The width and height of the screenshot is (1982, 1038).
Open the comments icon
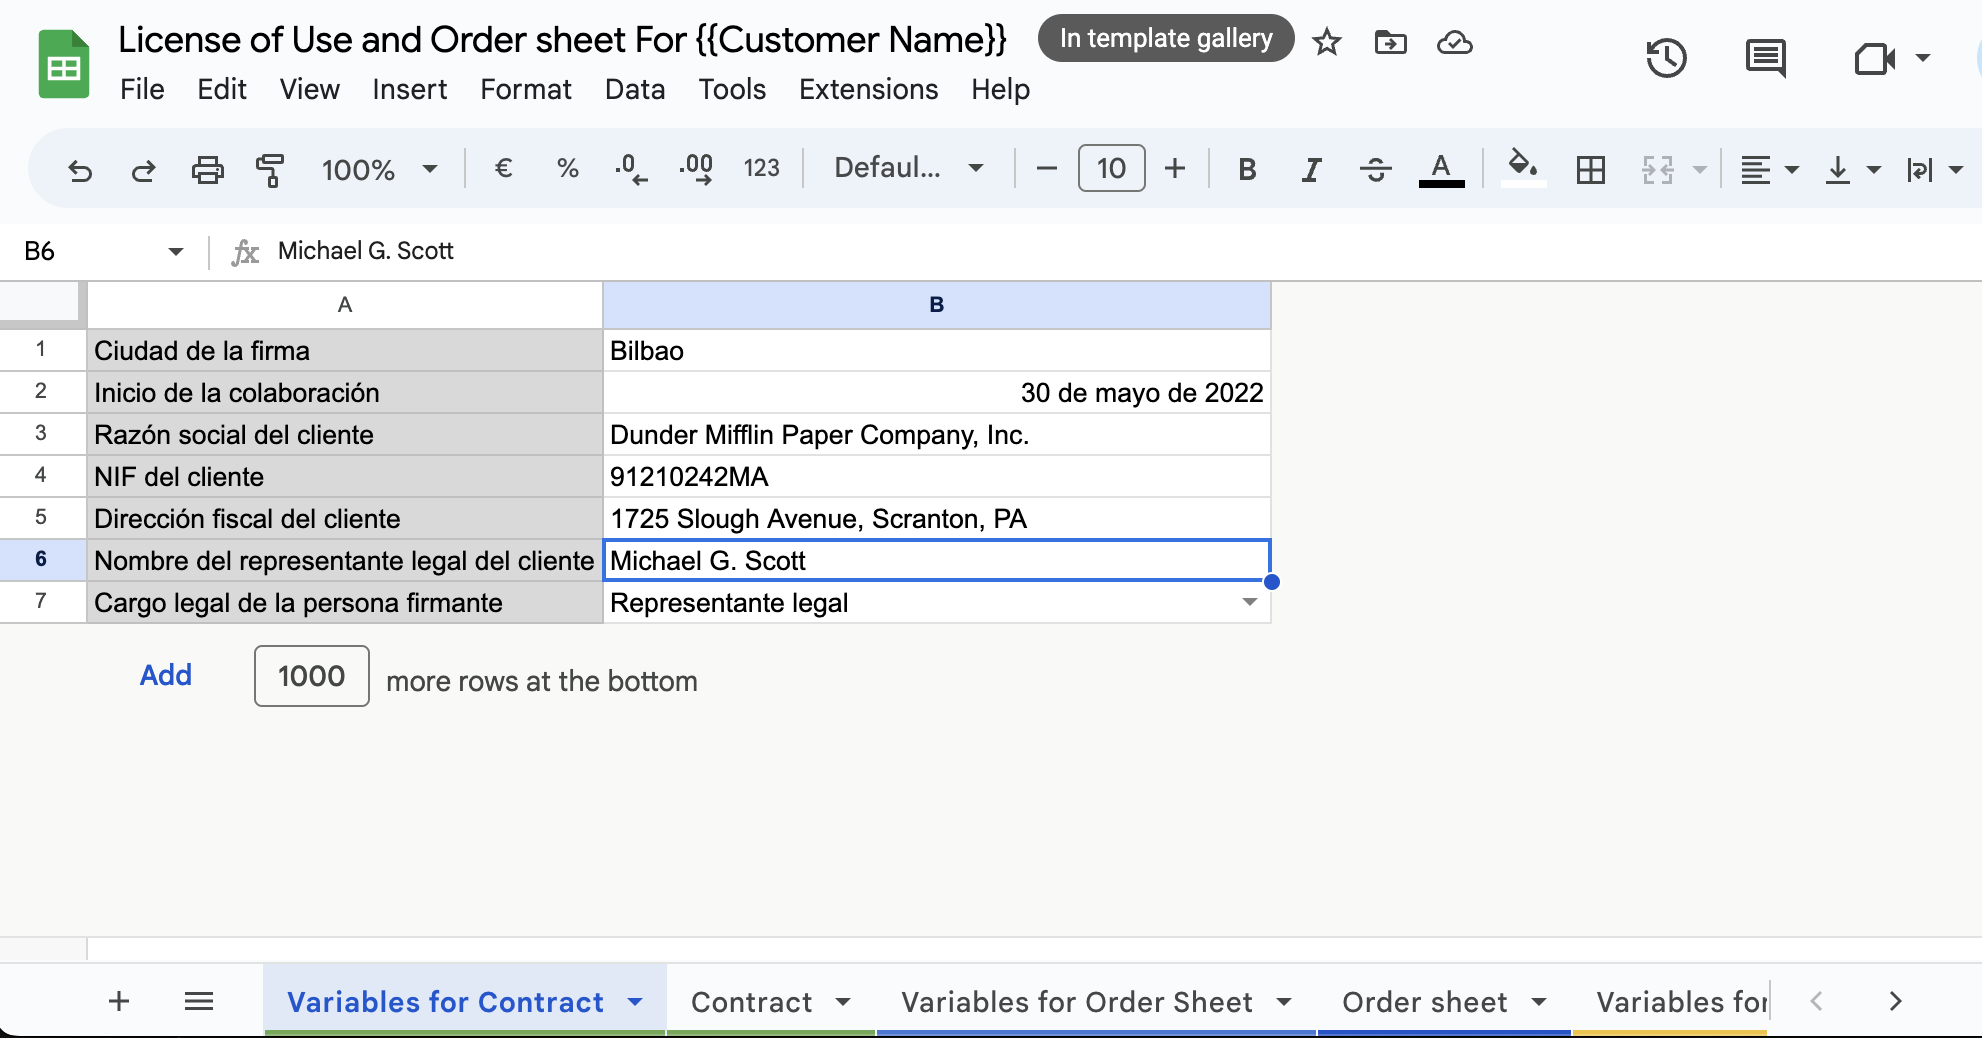click(x=1765, y=59)
